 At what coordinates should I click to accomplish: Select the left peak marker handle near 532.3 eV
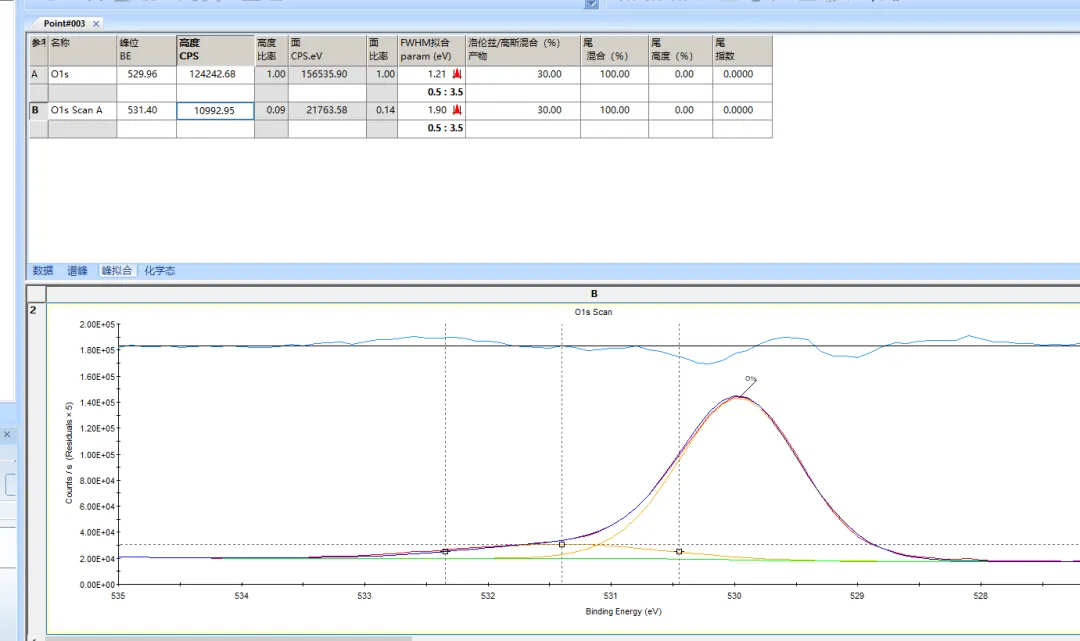coord(445,551)
